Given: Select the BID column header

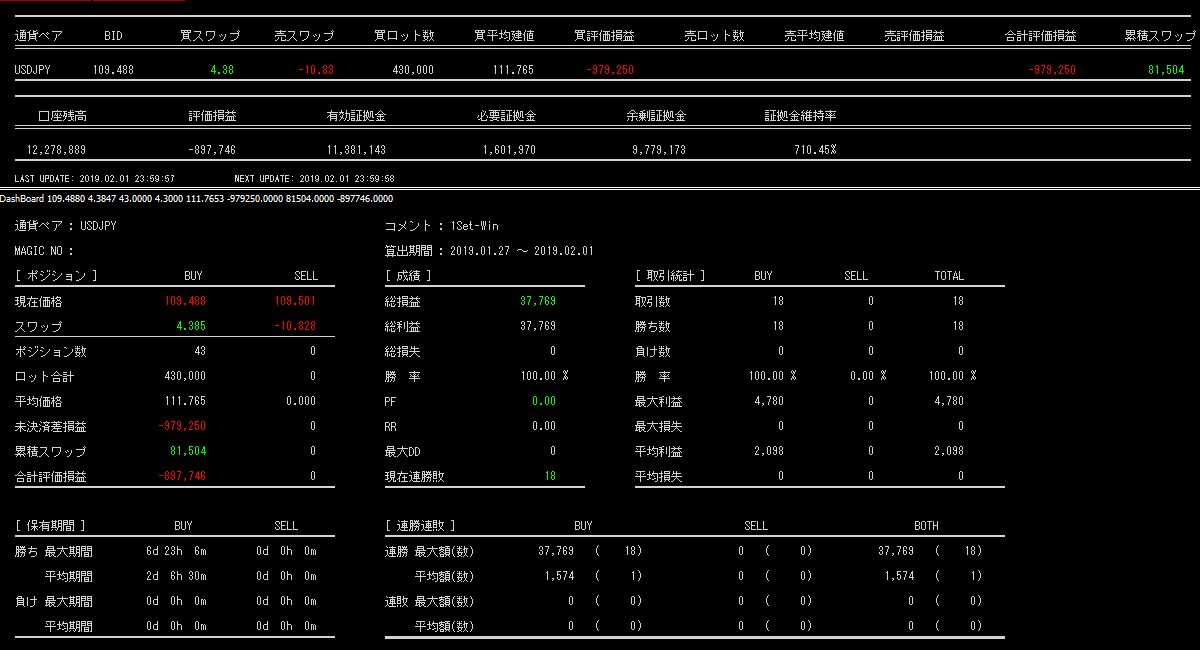Looking at the screenshot, I should (x=113, y=36).
